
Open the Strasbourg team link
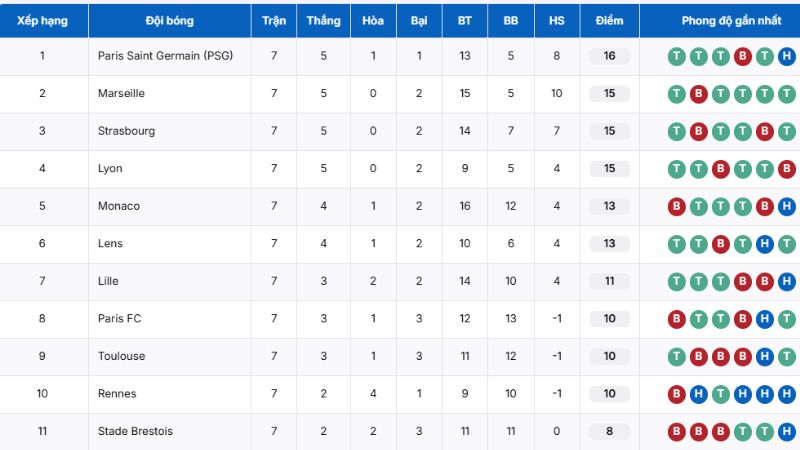pos(126,131)
